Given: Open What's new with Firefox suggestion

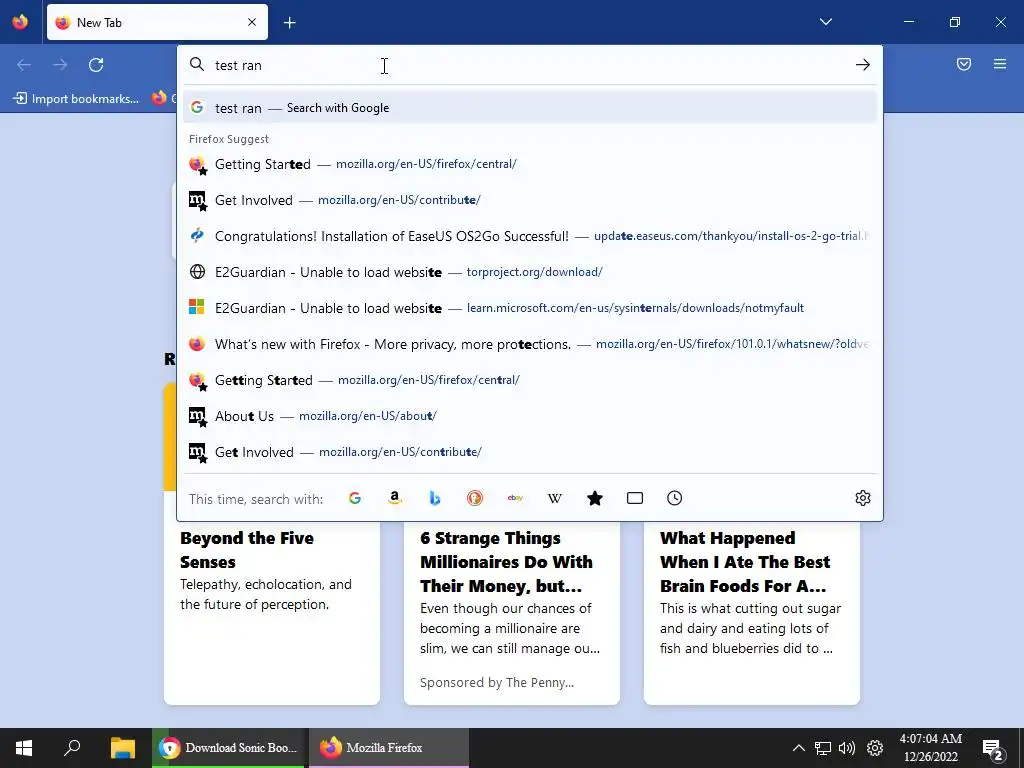Looking at the screenshot, I should 530,344.
